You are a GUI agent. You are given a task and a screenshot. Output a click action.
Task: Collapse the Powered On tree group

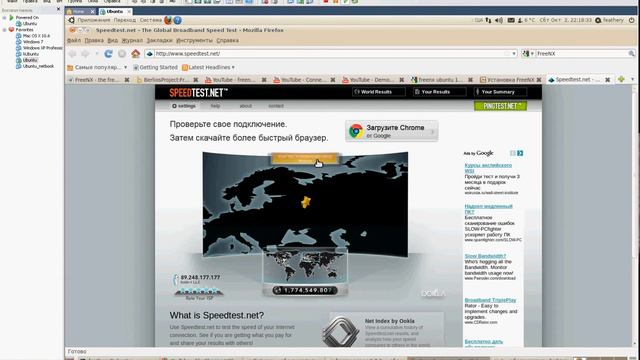pos(4,18)
